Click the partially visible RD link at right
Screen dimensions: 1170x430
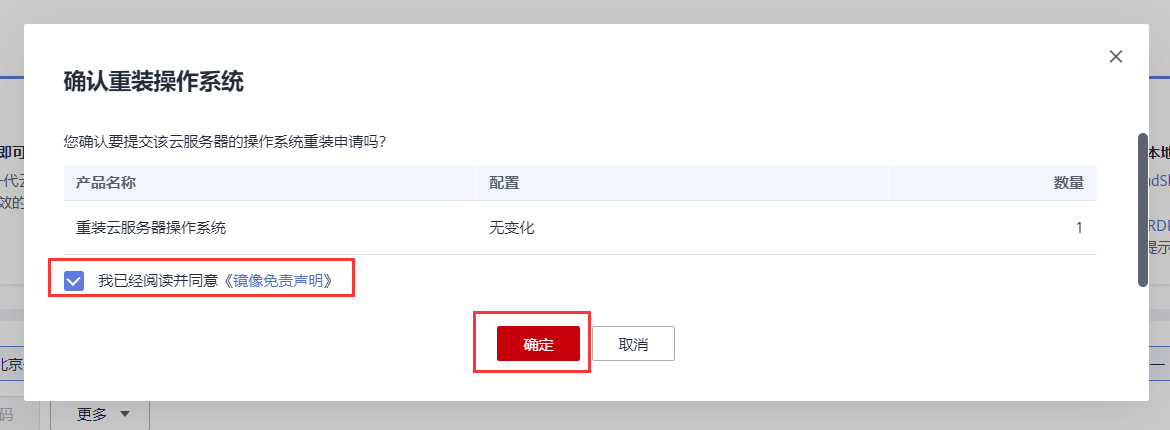[x=1158, y=226]
